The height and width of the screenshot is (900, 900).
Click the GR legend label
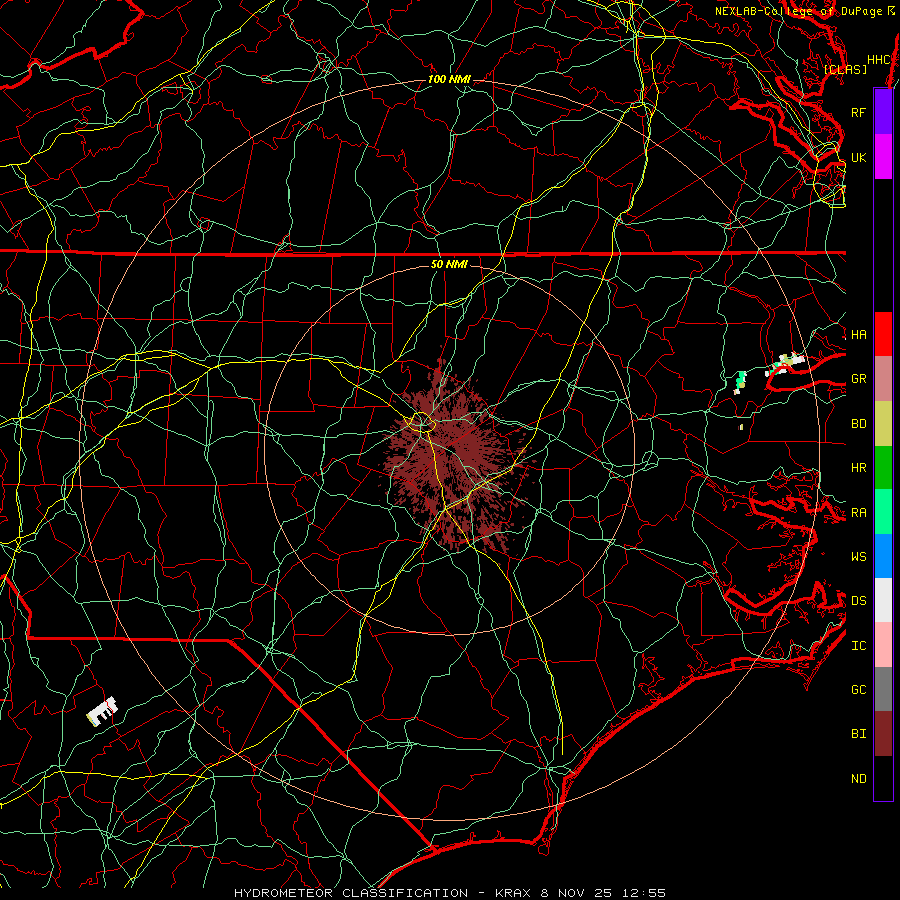pos(858,379)
